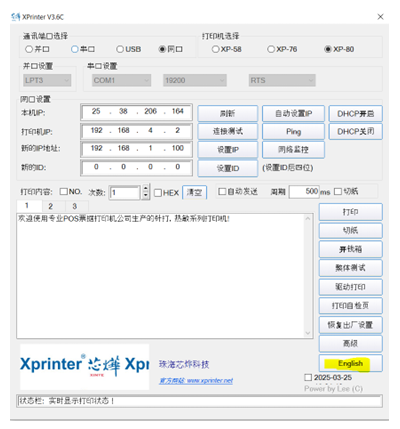Expand the RTS flow control dropdown

pos(282,80)
